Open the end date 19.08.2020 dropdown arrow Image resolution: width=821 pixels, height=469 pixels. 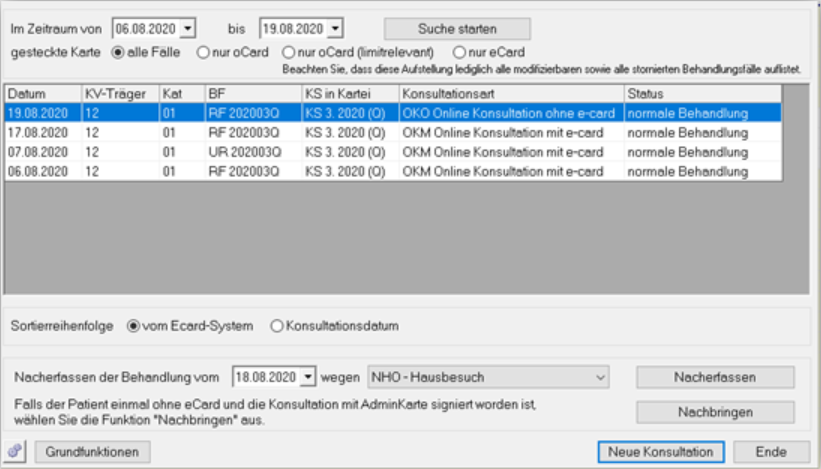coord(335,28)
